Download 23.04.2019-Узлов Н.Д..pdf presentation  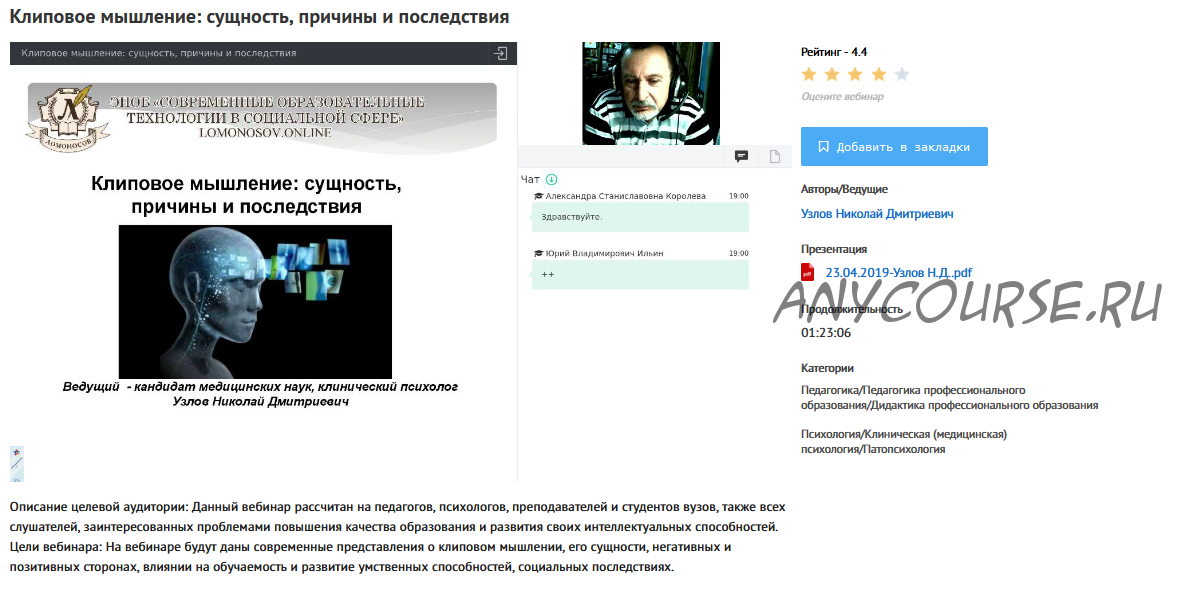pos(899,273)
